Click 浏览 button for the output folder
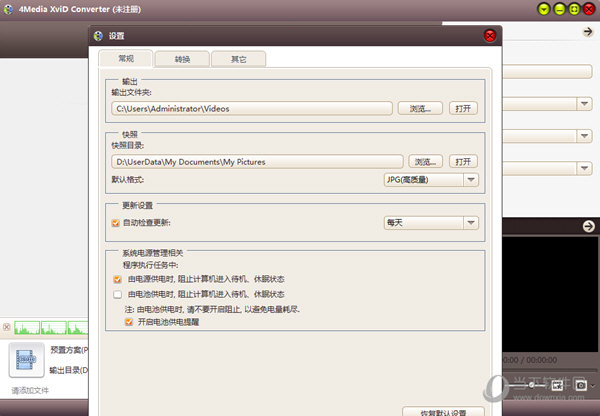The width and height of the screenshot is (600, 416). click(420, 109)
